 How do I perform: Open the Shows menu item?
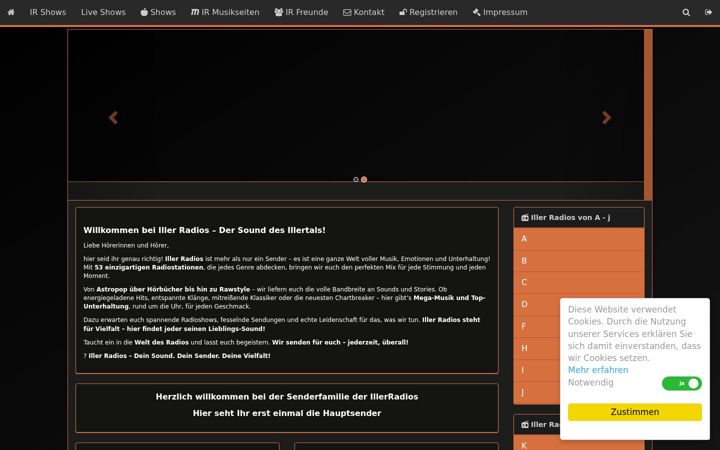point(158,12)
